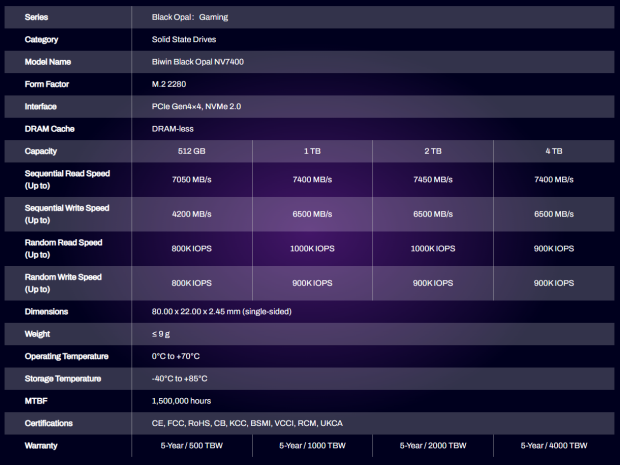Click the 4 TB capacity column header

(x=552, y=151)
